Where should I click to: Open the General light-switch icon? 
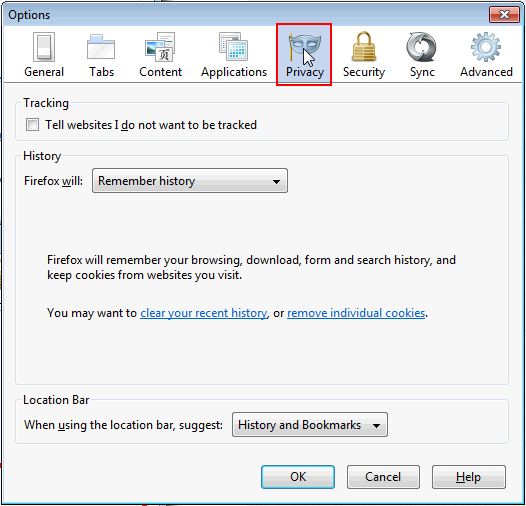click(44, 47)
